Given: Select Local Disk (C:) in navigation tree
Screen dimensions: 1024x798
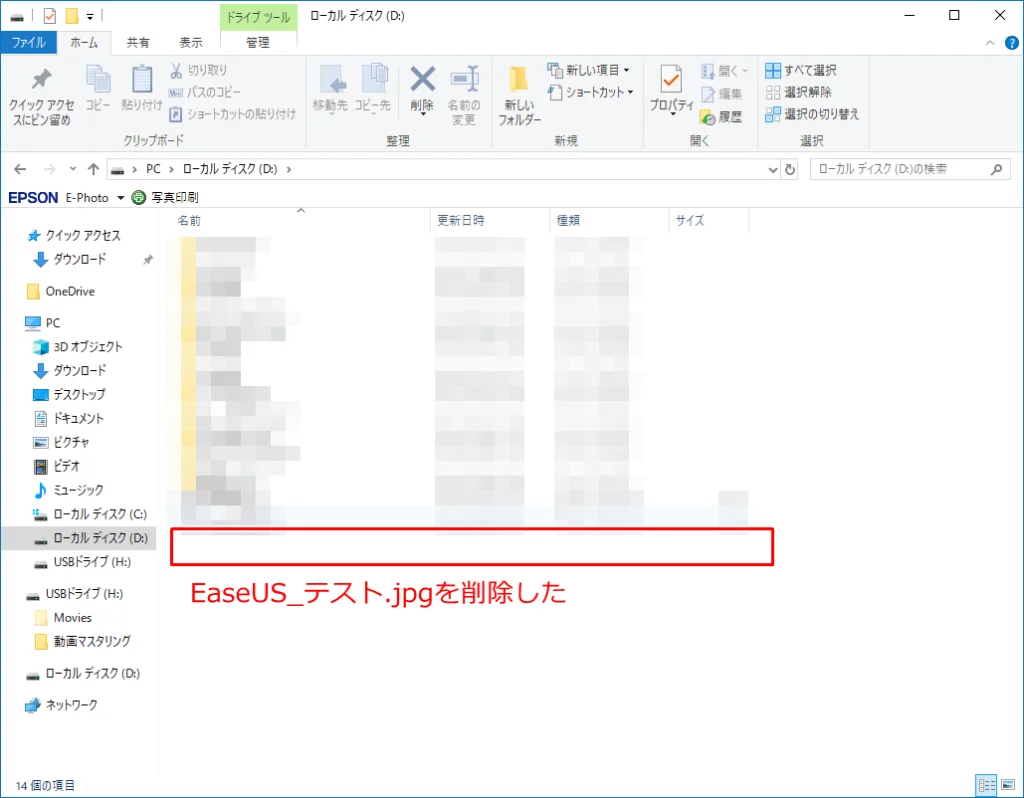Looking at the screenshot, I should 98,514.
